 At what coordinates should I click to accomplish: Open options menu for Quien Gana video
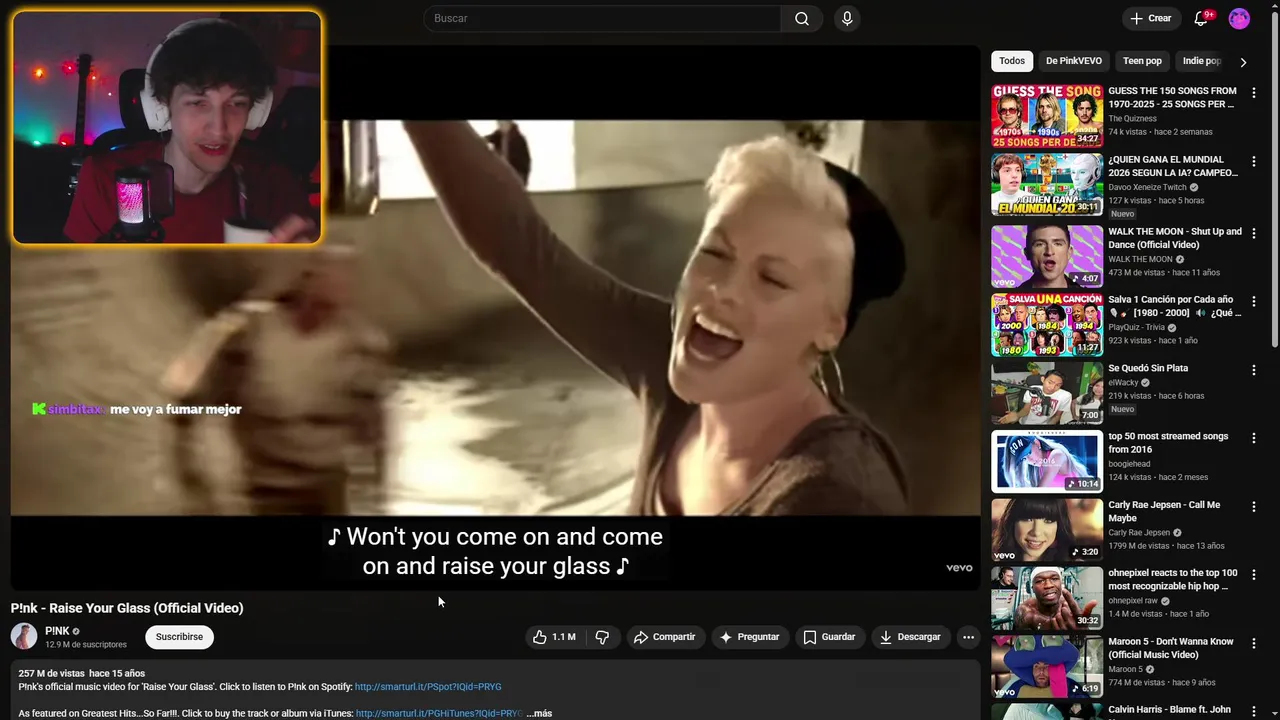[x=1254, y=161]
